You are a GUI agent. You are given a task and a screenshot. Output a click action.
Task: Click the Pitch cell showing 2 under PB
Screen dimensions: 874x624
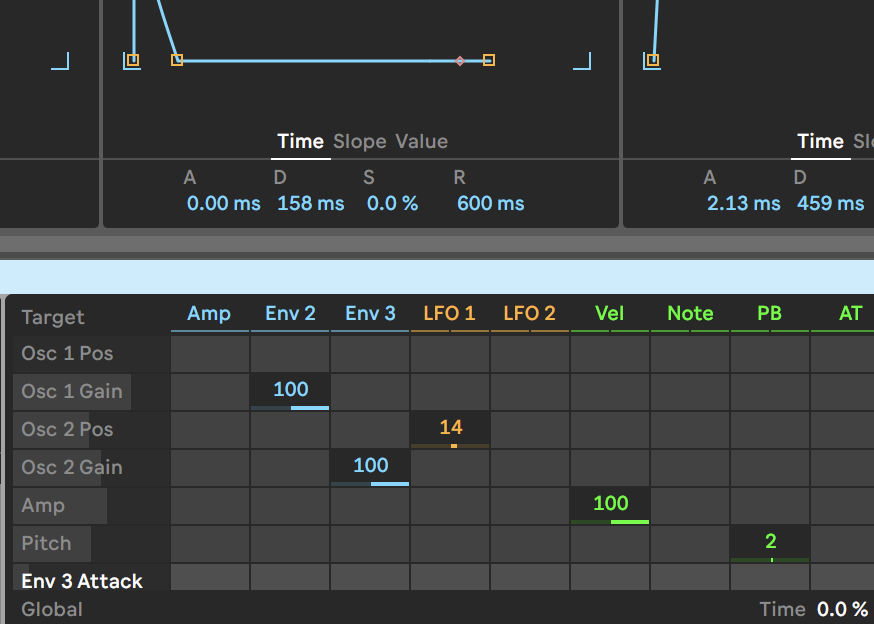770,543
